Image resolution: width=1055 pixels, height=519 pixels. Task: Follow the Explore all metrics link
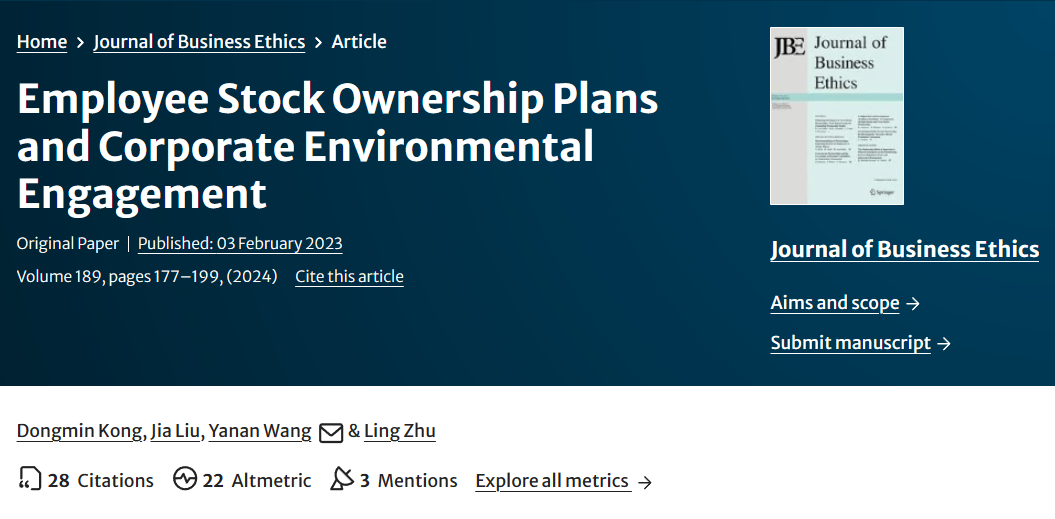click(x=553, y=481)
